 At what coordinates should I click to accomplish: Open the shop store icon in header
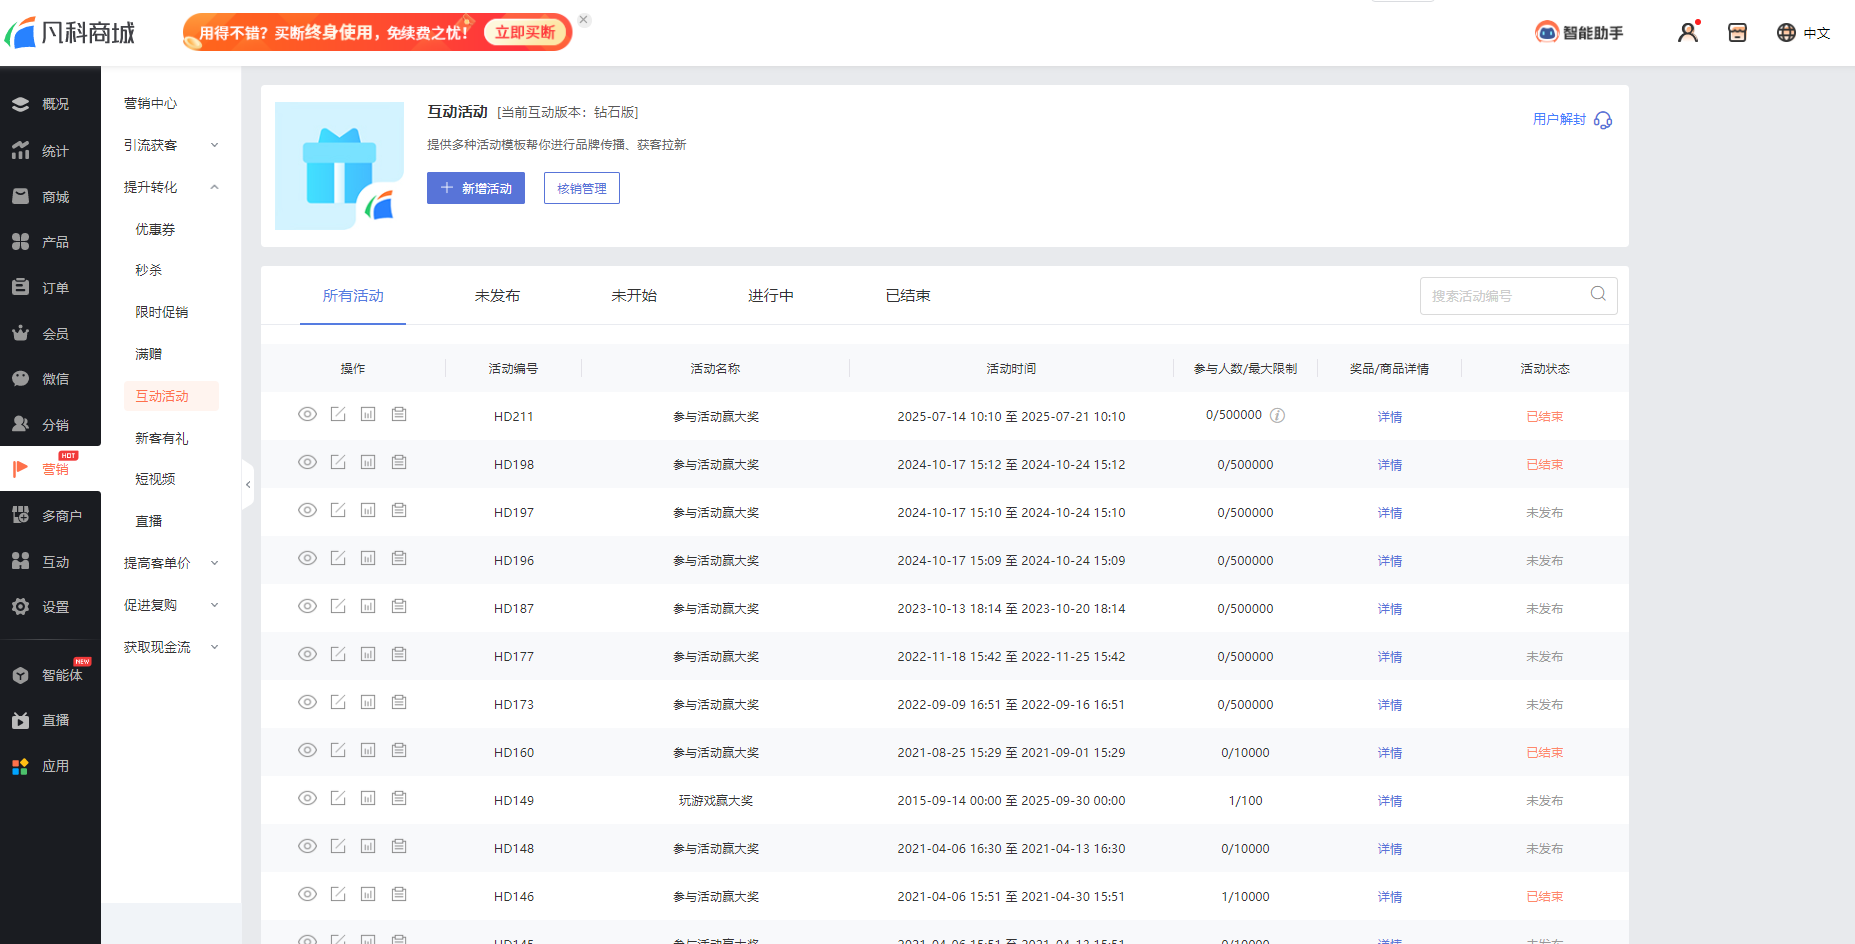tap(1737, 33)
